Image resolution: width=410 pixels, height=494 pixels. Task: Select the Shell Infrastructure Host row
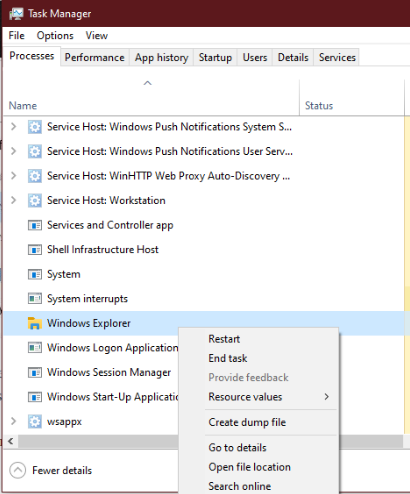coord(103,250)
